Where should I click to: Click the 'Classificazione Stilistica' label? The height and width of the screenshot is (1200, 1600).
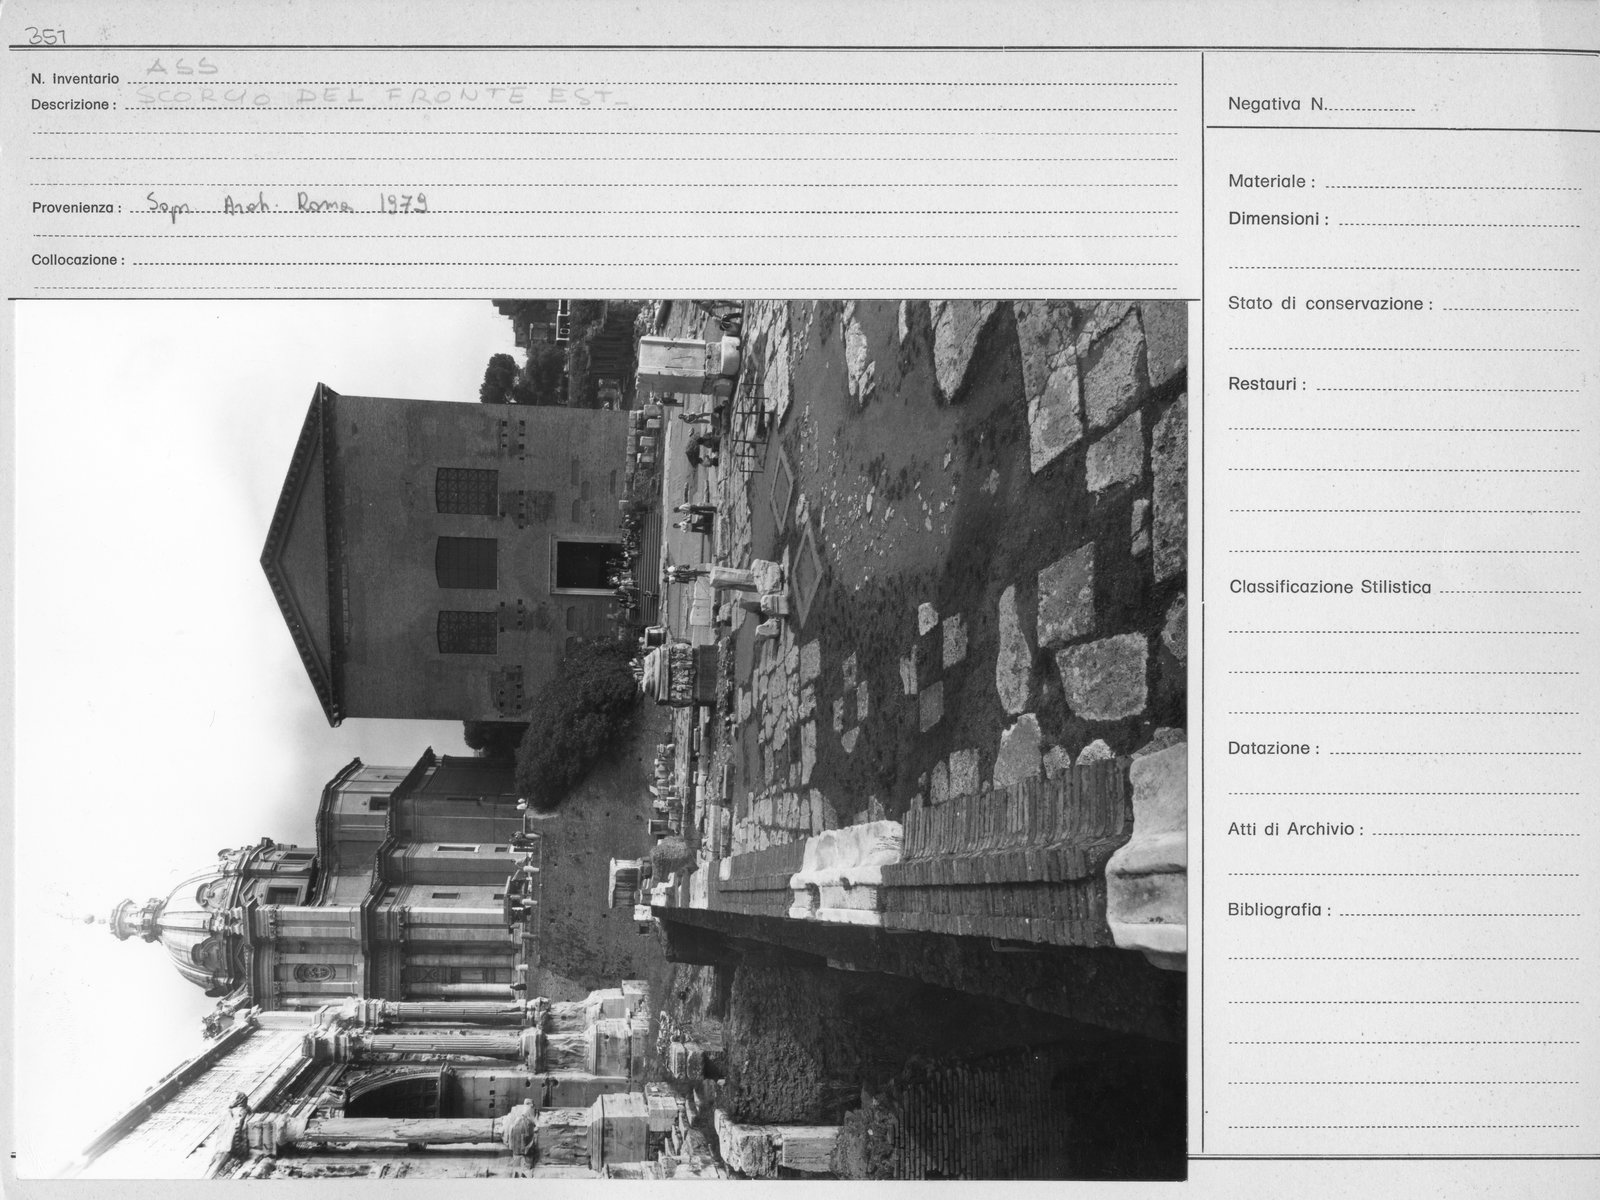pyautogui.click(x=1330, y=587)
